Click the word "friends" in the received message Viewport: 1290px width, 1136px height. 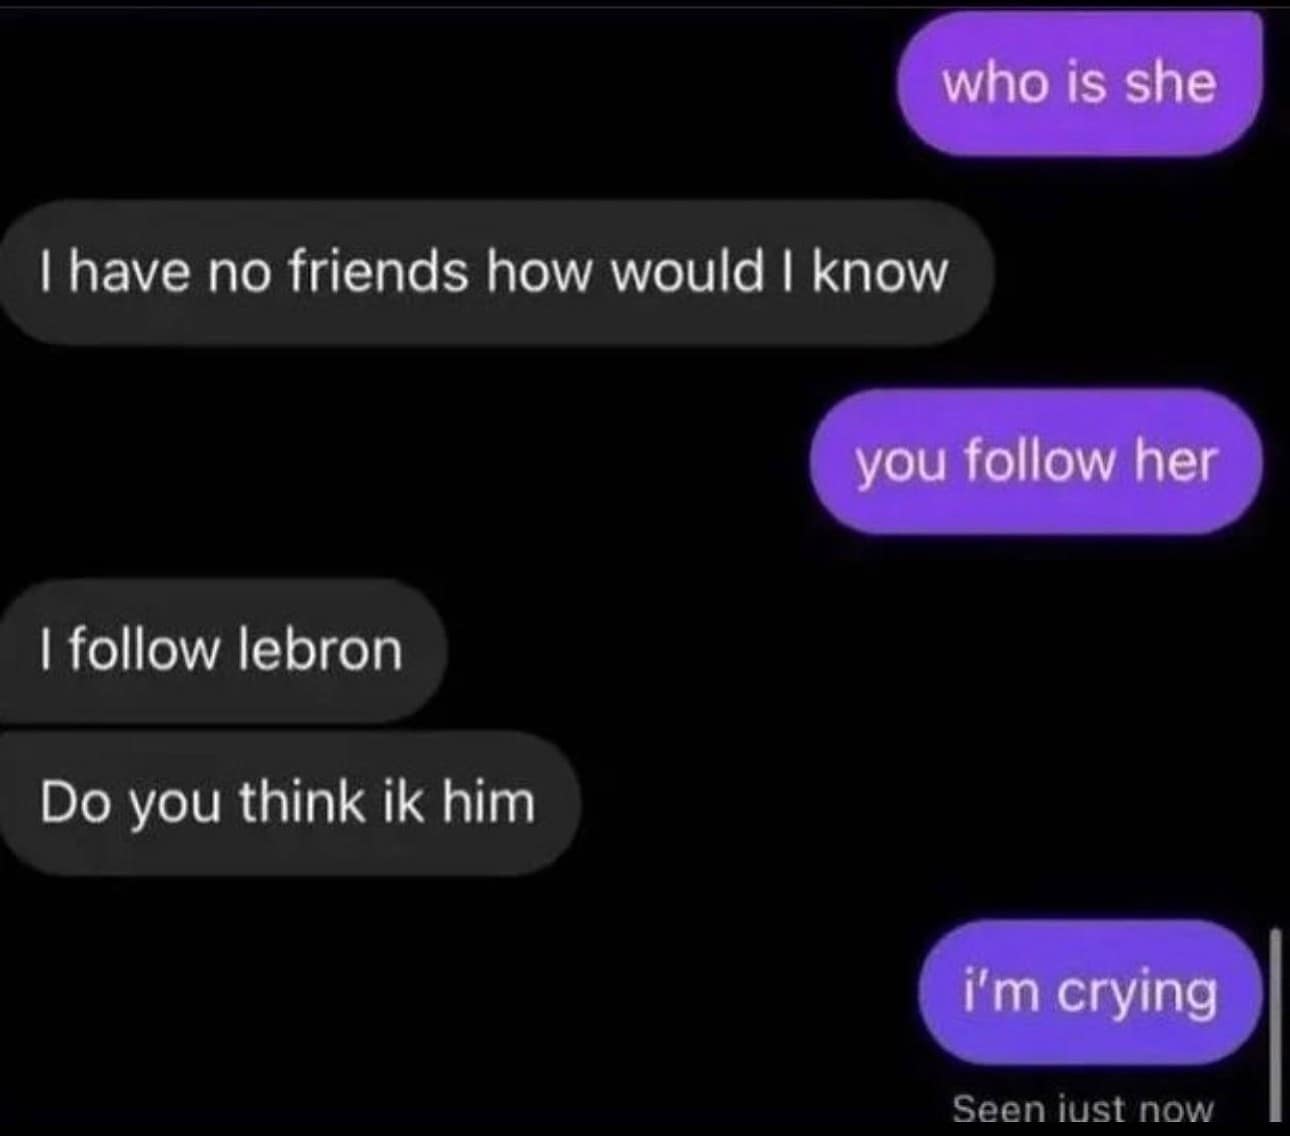[378, 272]
